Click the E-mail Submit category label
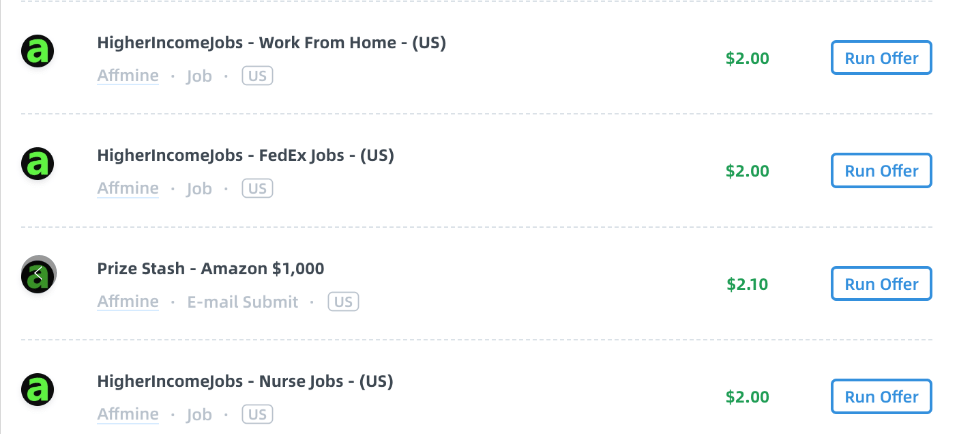The image size is (959, 434). [242, 302]
